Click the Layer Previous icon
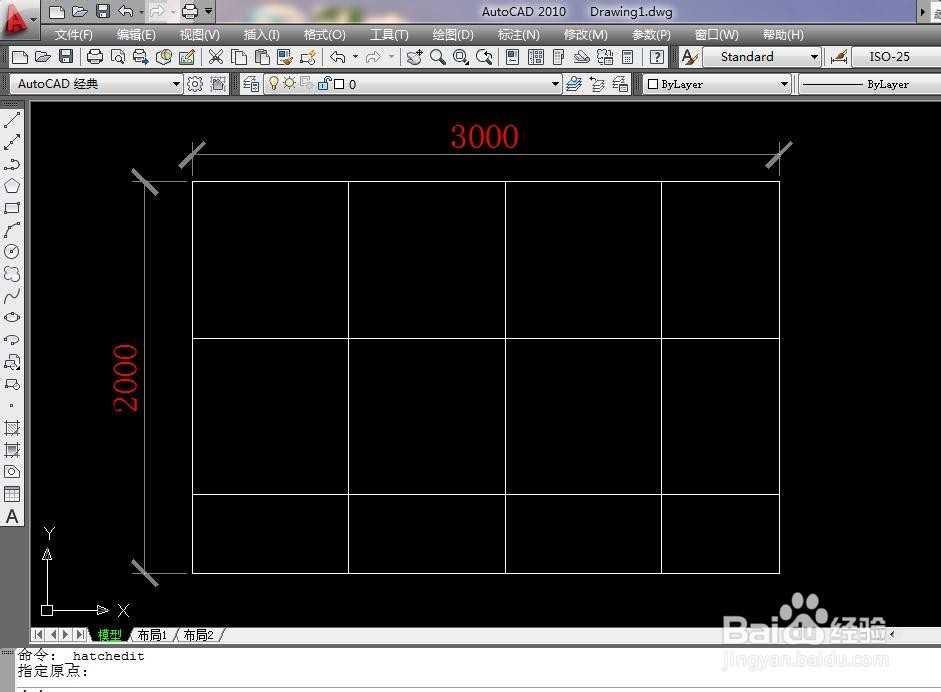 [x=597, y=84]
